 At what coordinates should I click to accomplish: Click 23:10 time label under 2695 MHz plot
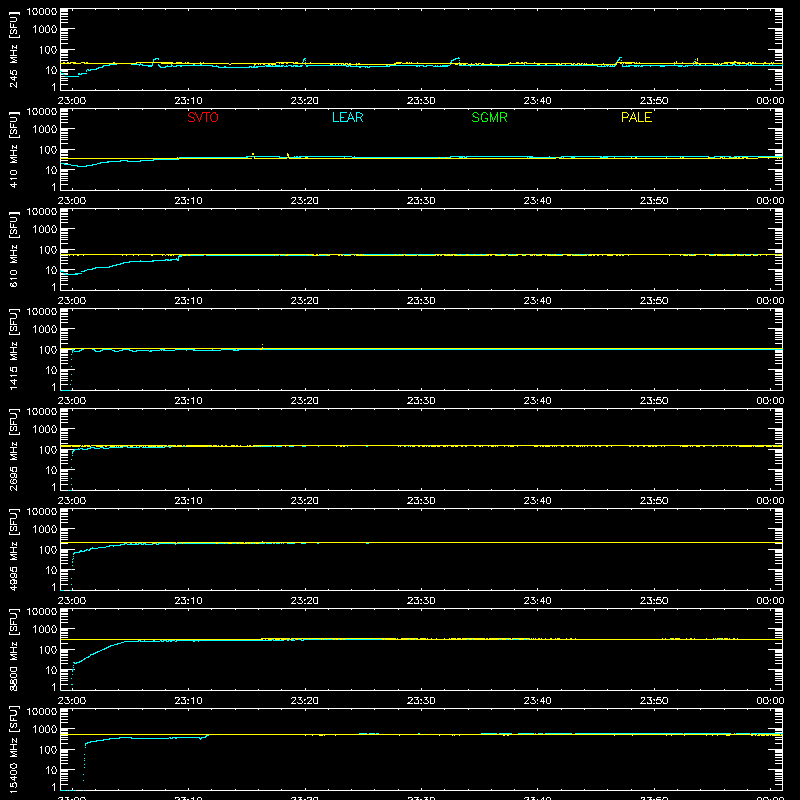pyautogui.click(x=188, y=501)
